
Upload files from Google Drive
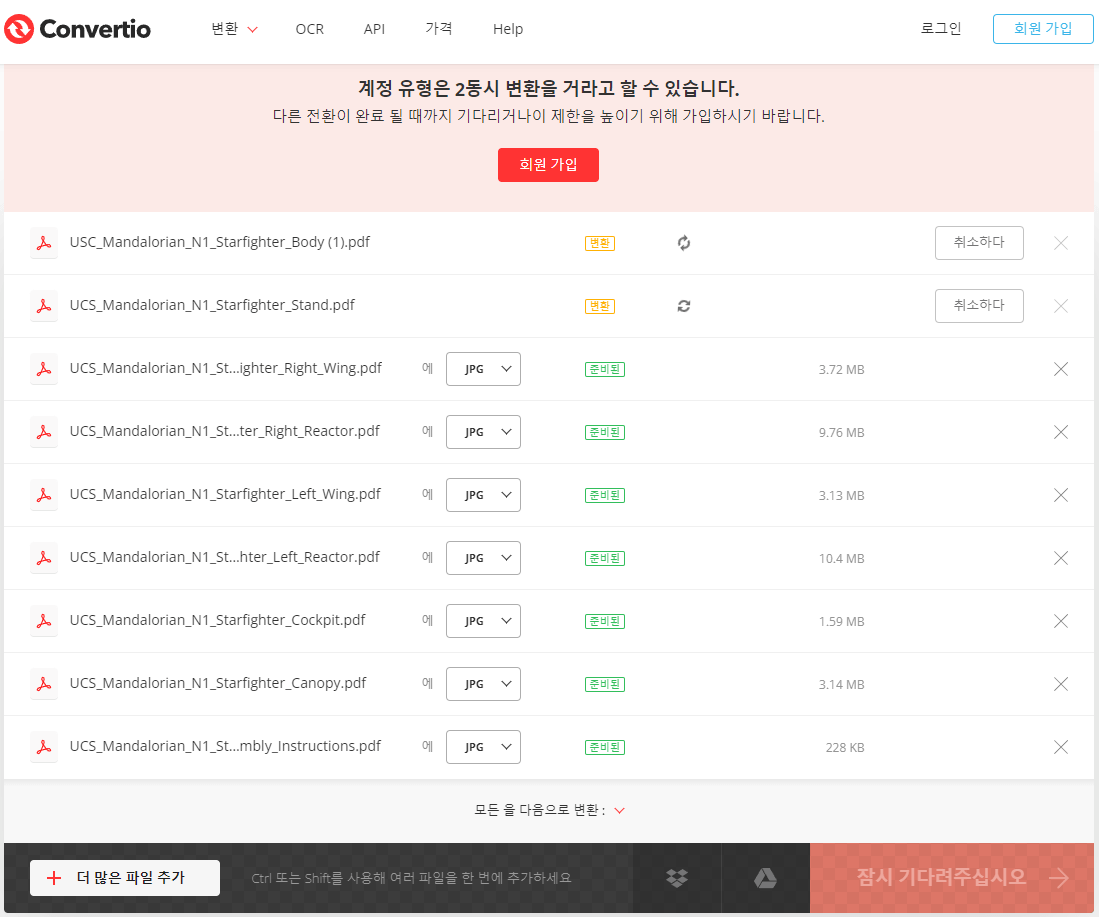[765, 878]
